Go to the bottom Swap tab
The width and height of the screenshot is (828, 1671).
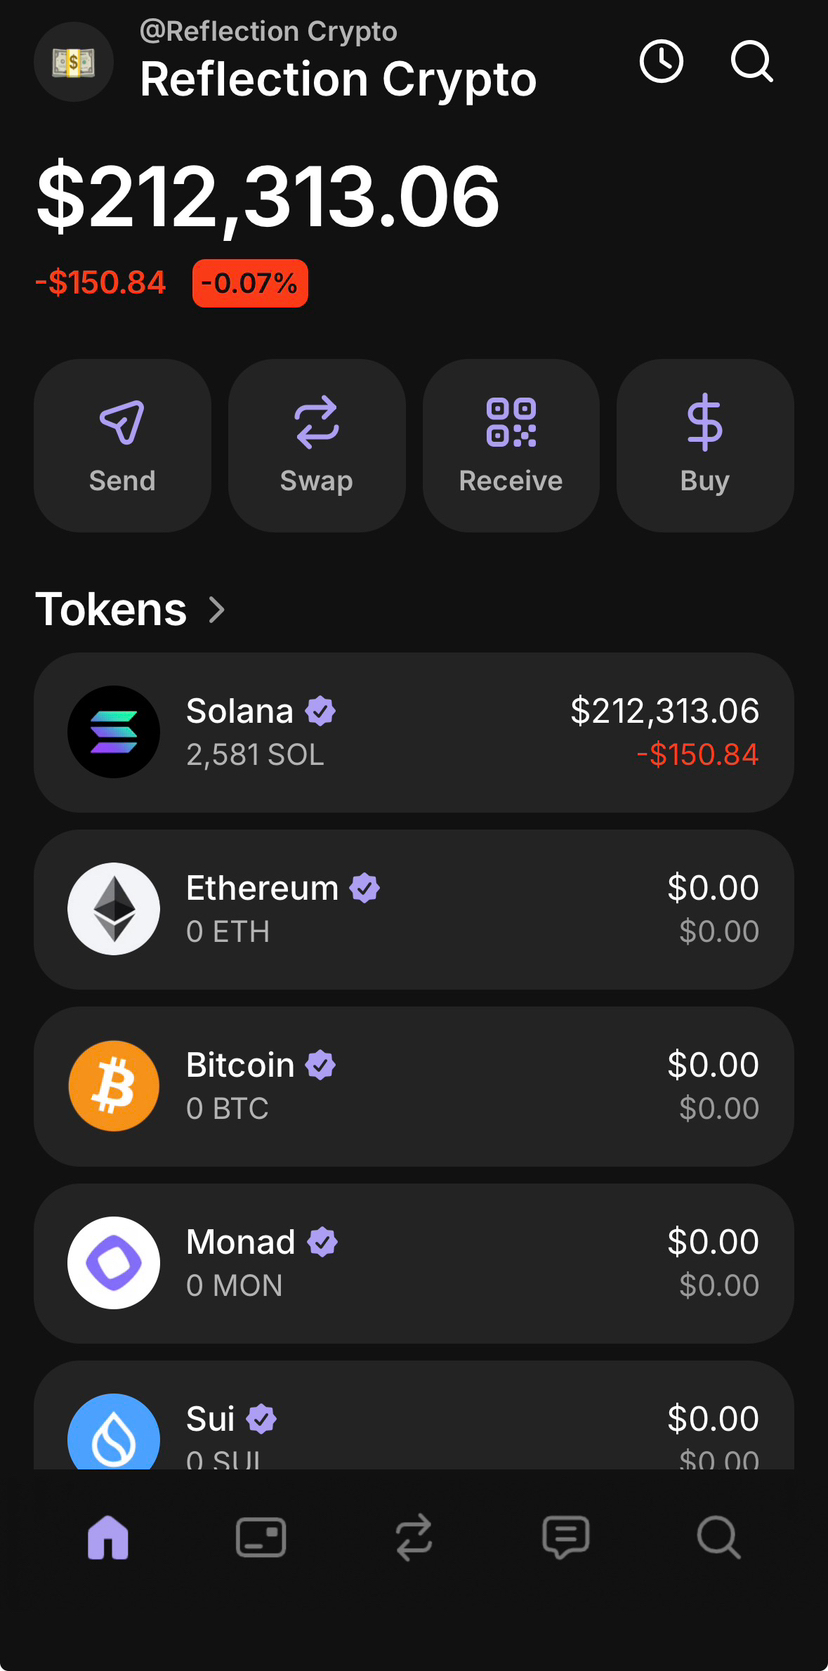tap(414, 1537)
